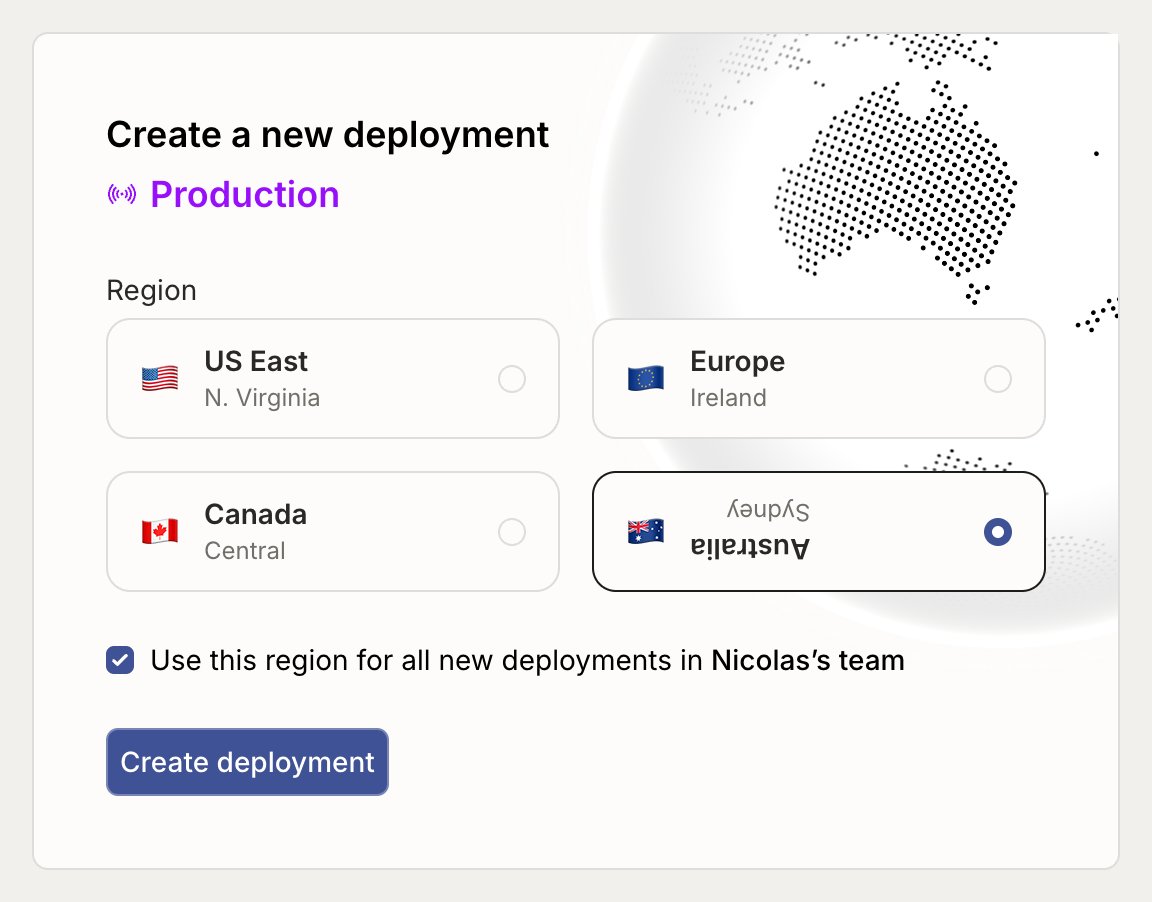Click the "Central" subtitle
The height and width of the screenshot is (902, 1152).
pos(245,550)
